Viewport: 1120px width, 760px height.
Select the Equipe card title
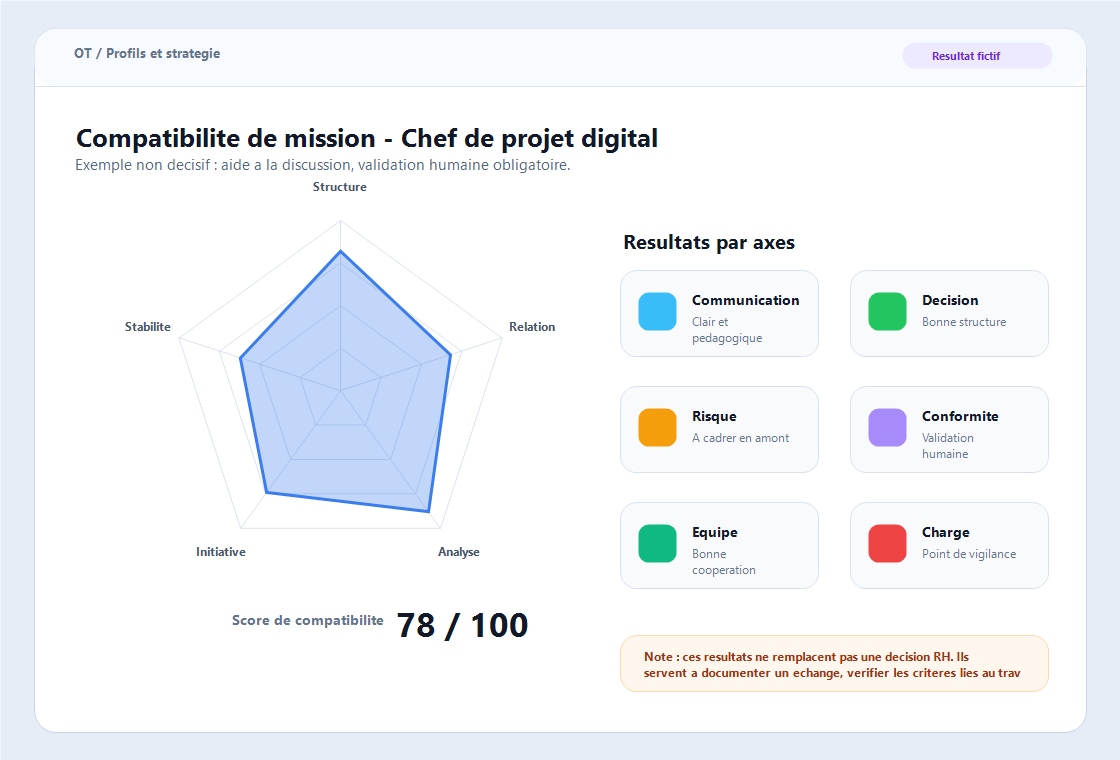click(714, 532)
